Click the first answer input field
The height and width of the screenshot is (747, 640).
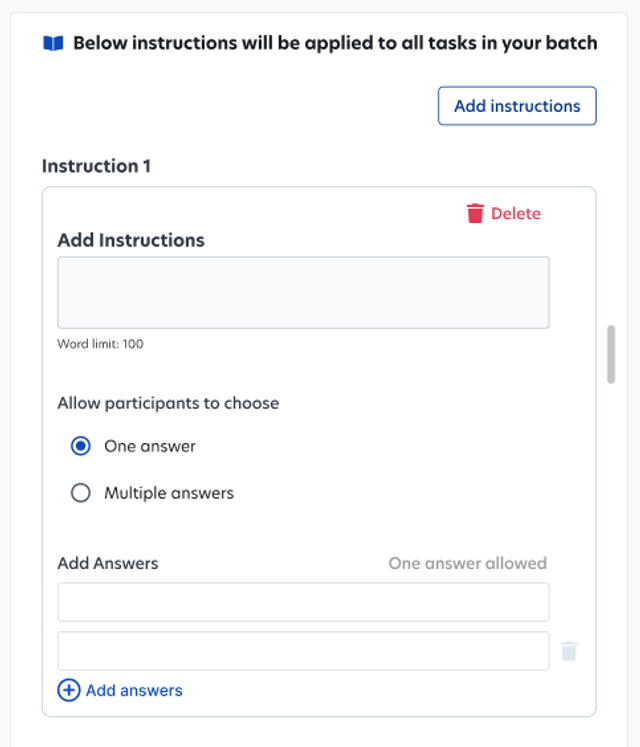[x=304, y=602]
